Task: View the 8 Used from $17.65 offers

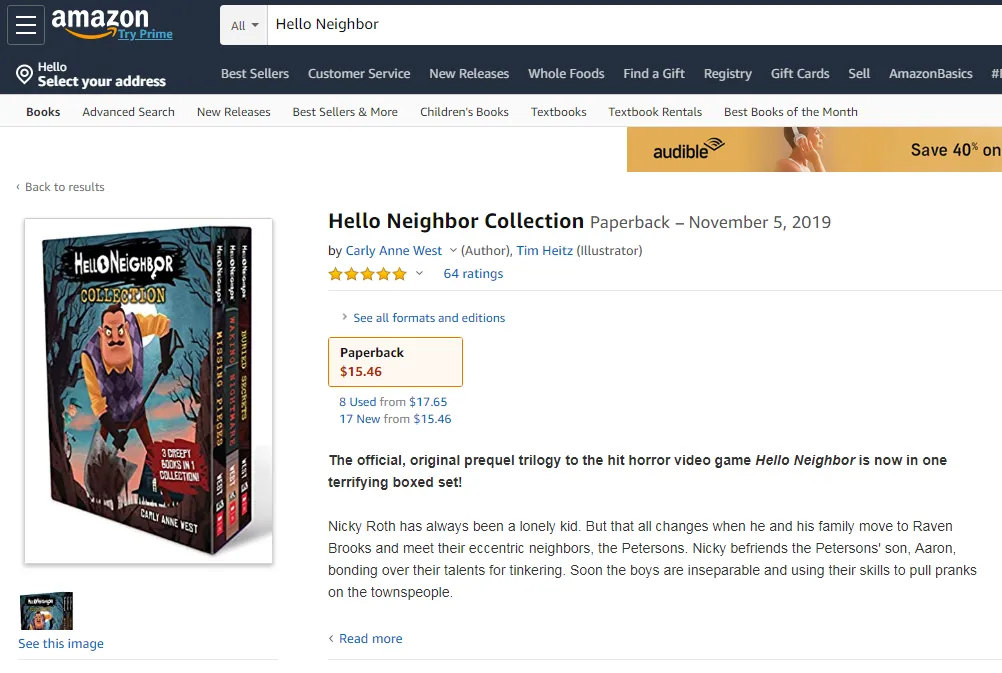Action: tap(393, 402)
